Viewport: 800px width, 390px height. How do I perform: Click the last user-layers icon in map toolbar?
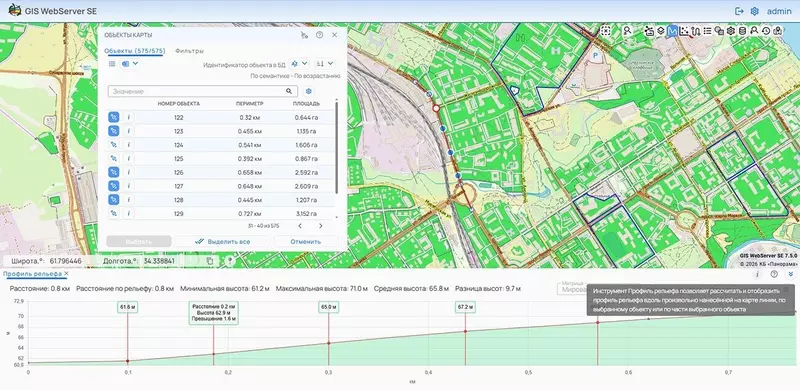tap(778, 31)
